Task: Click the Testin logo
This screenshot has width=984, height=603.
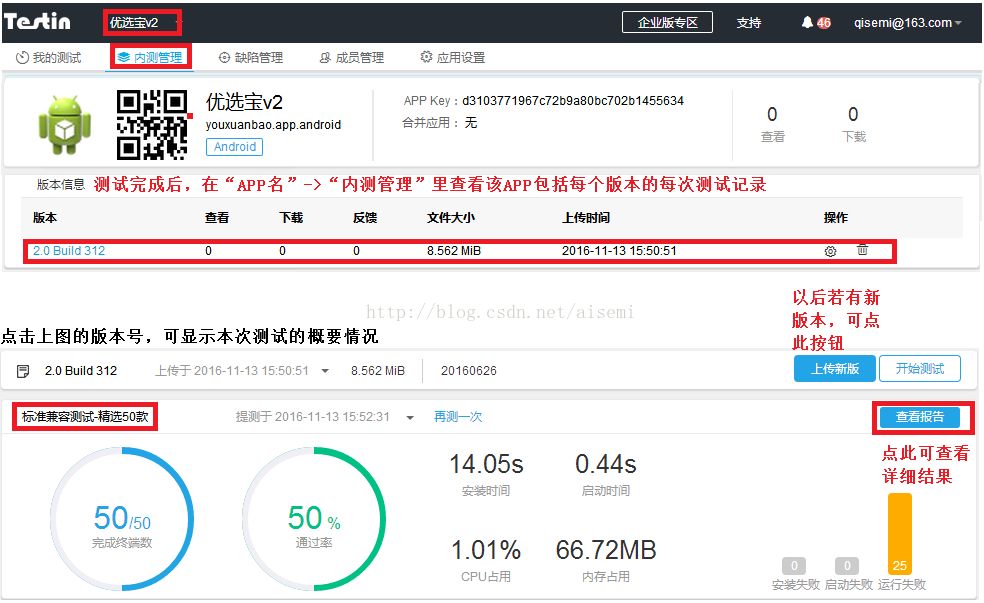Action: tap(37, 21)
